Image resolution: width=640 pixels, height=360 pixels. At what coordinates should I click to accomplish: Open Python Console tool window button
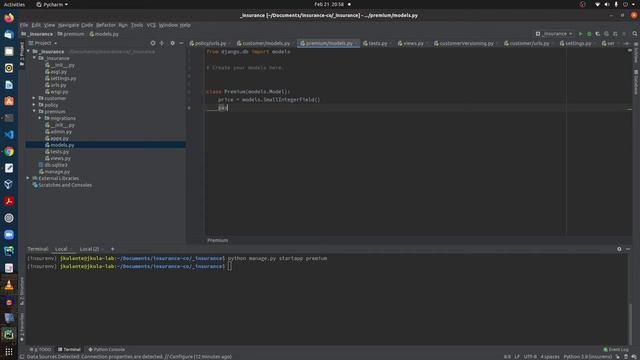(x=107, y=349)
